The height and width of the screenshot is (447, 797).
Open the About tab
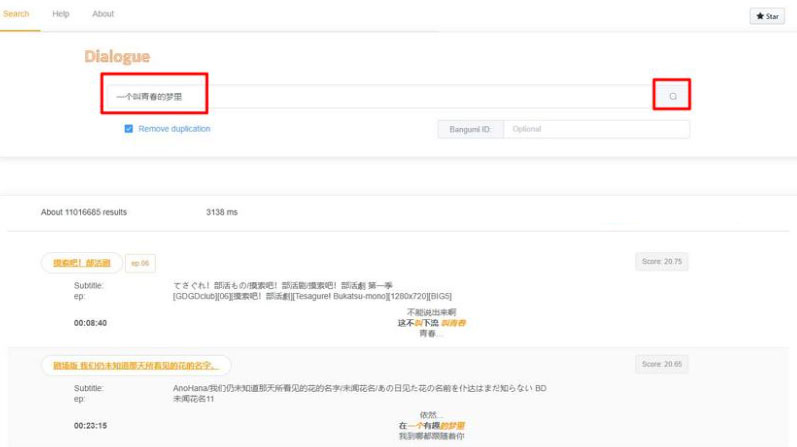[103, 14]
